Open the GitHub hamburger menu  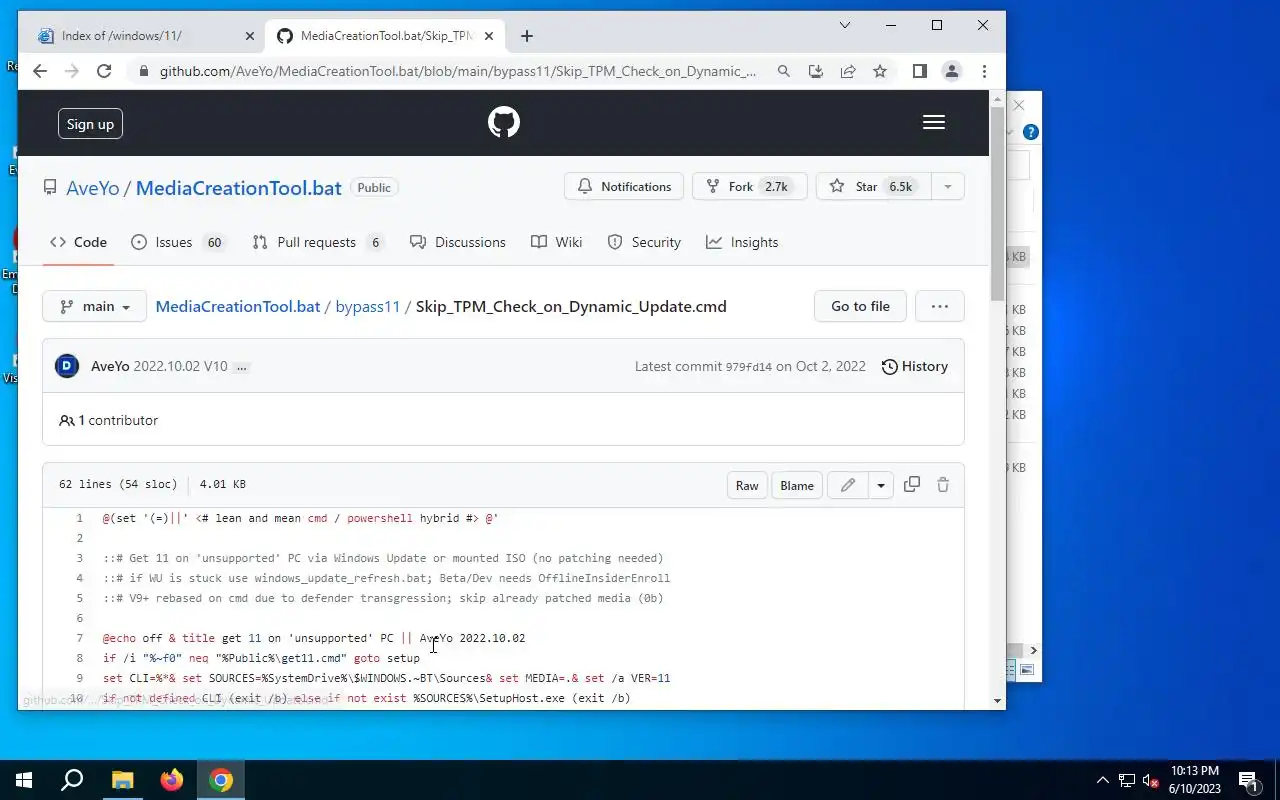point(934,122)
